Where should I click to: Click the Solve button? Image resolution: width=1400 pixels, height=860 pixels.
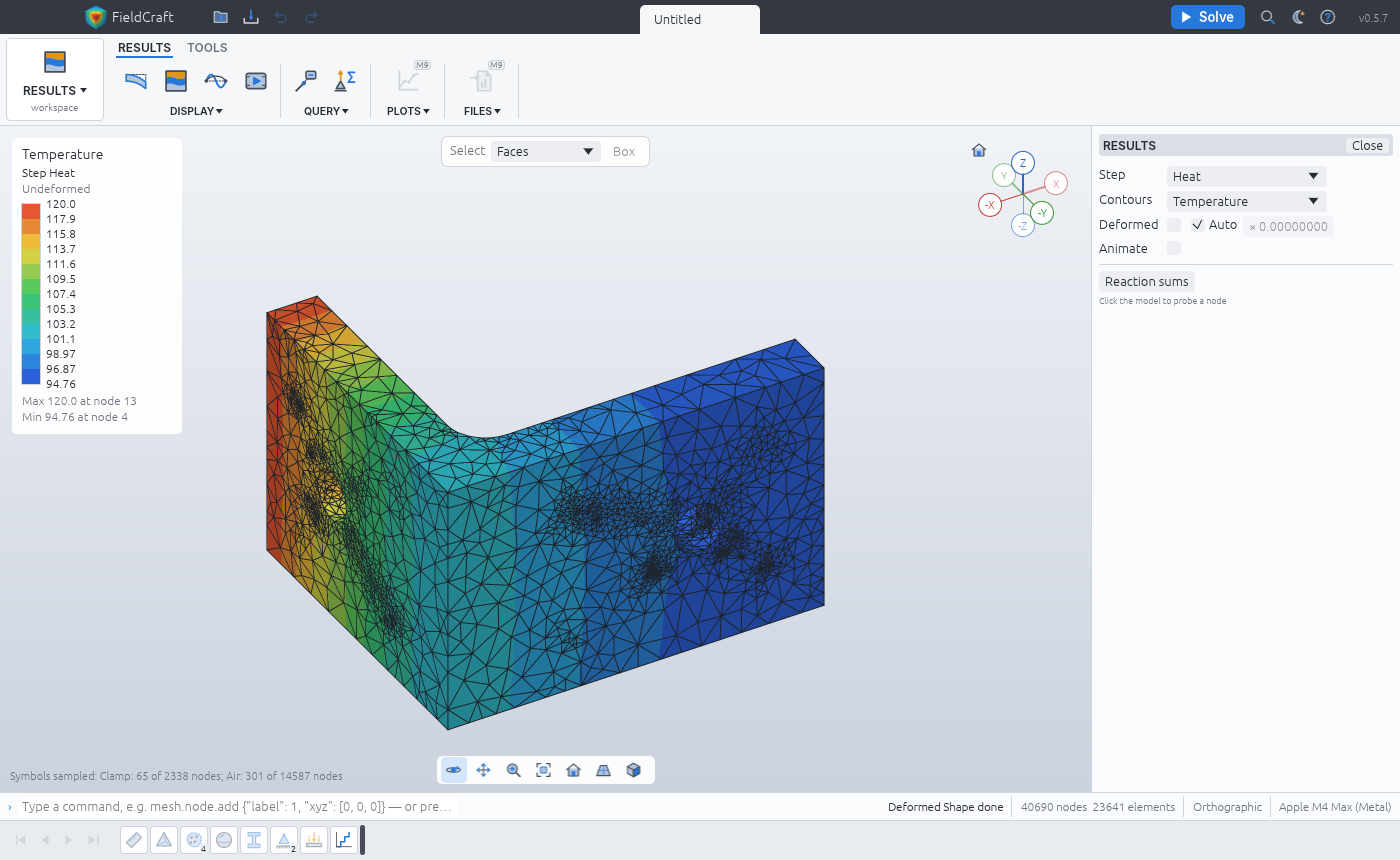[x=1208, y=17]
